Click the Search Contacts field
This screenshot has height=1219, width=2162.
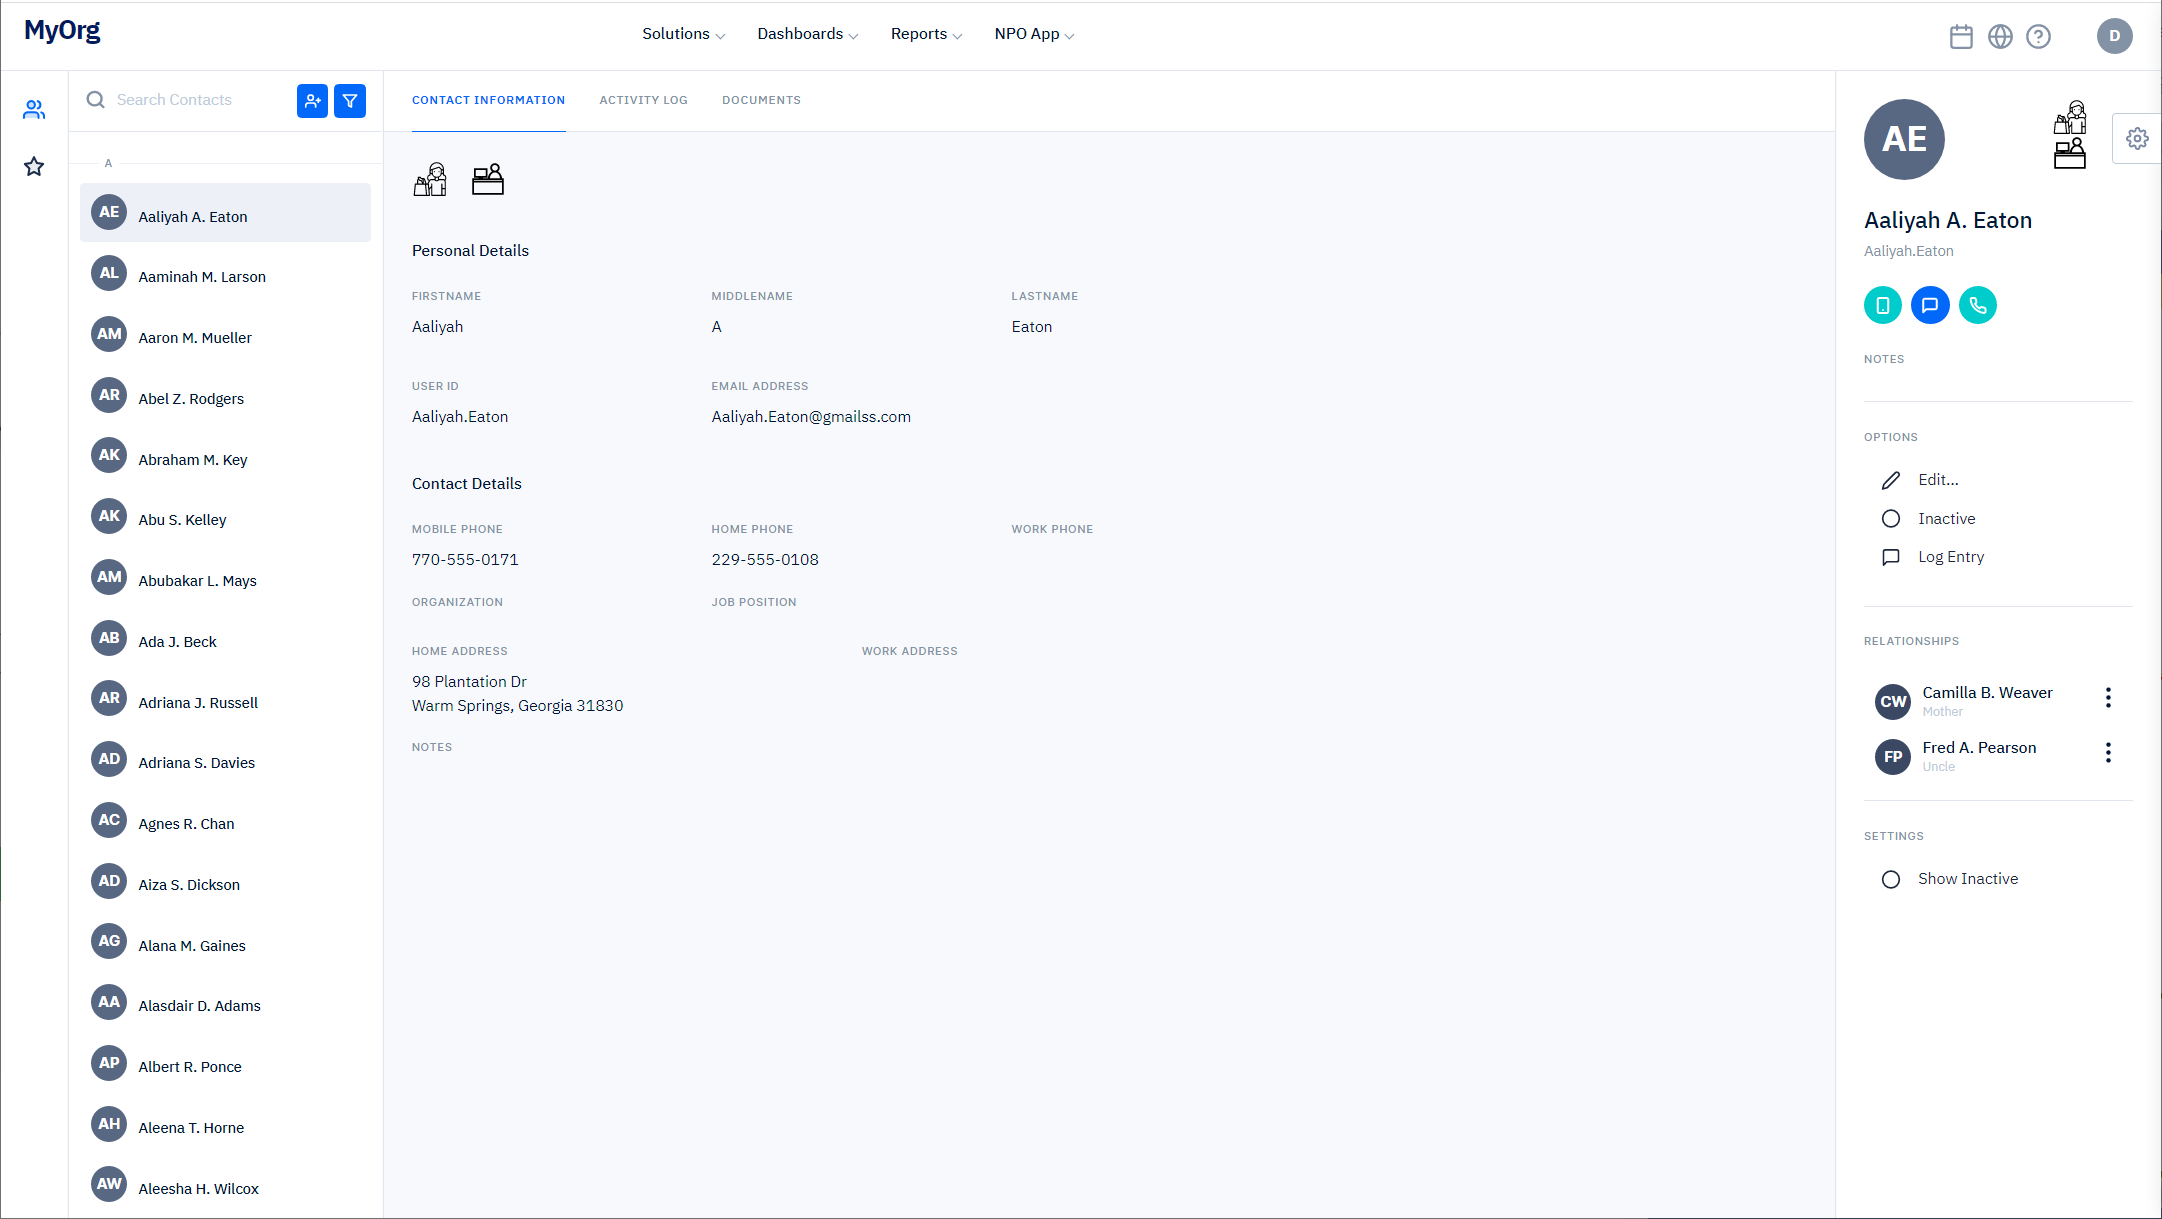coord(190,100)
